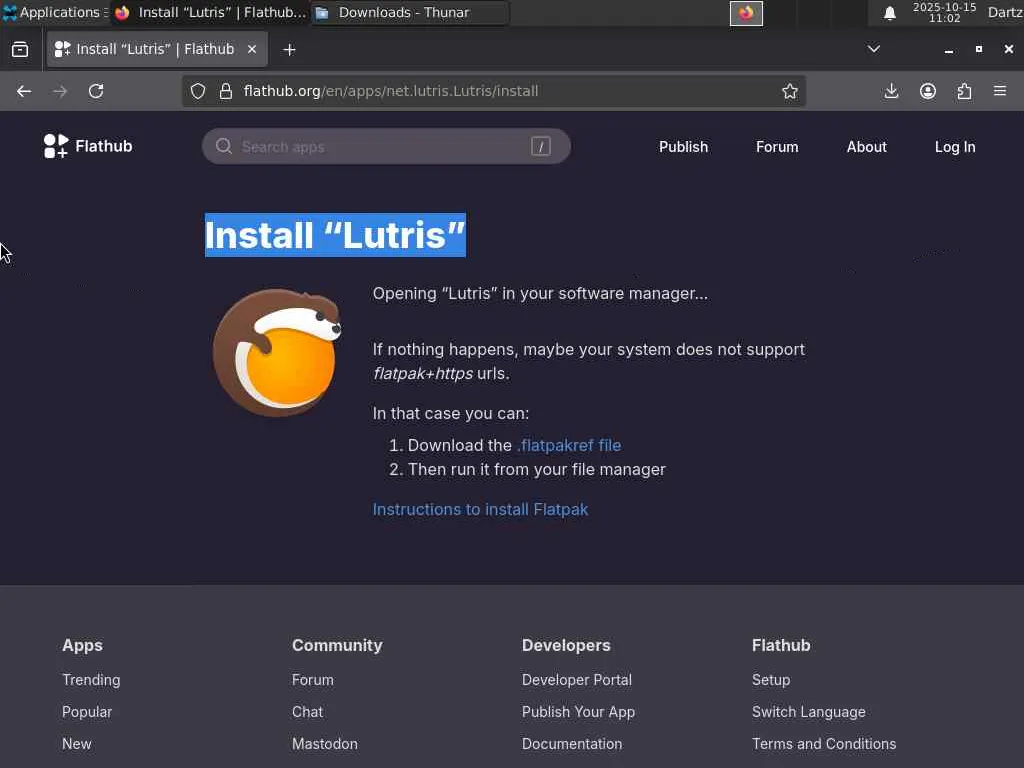
Task: Click the magnifier icon in search box
Action: tap(224, 146)
